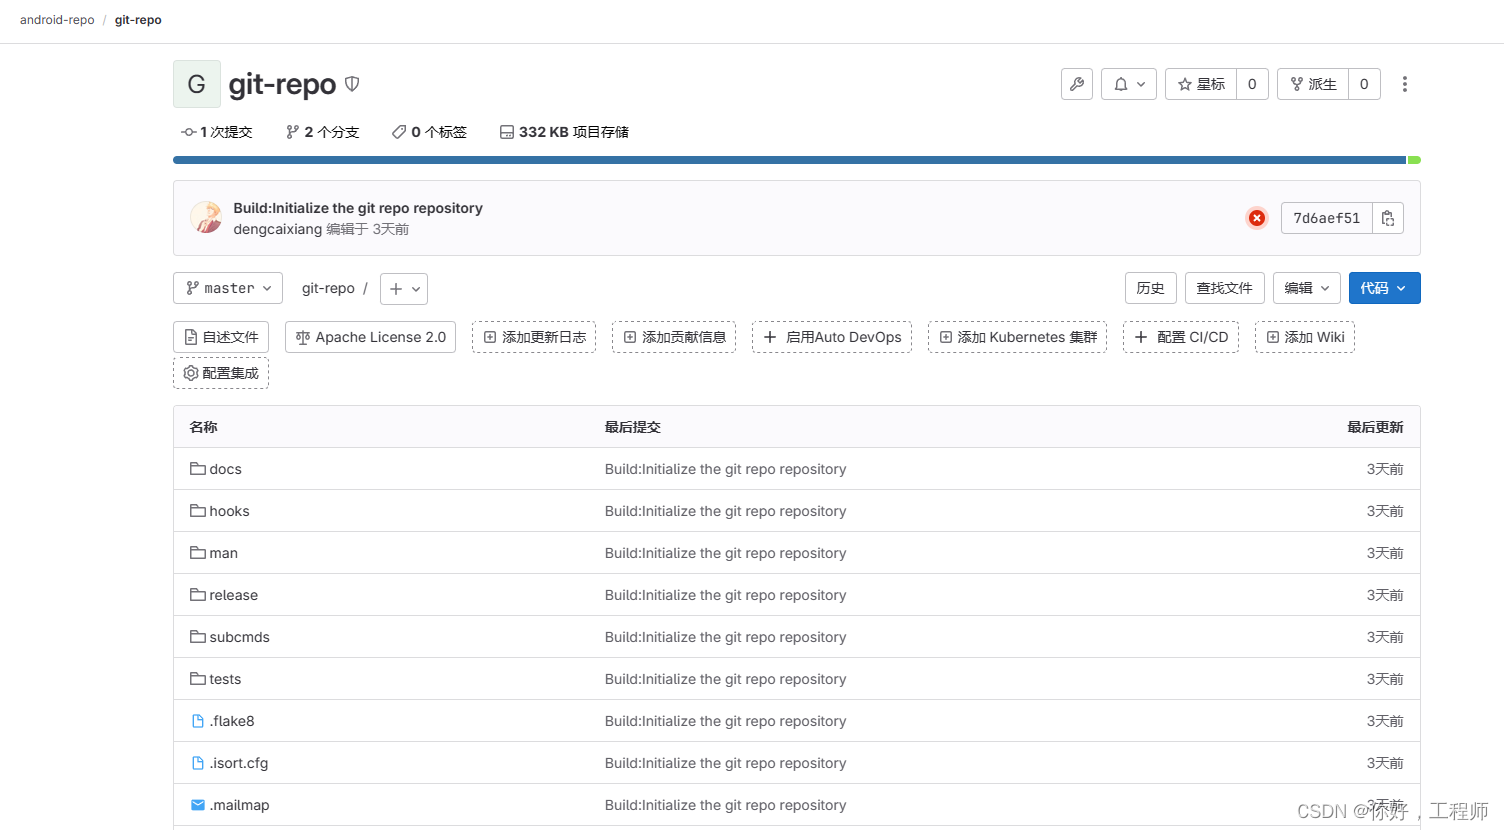Click the commit author's avatar
Viewport: 1504px width, 830px height.
coord(207,218)
